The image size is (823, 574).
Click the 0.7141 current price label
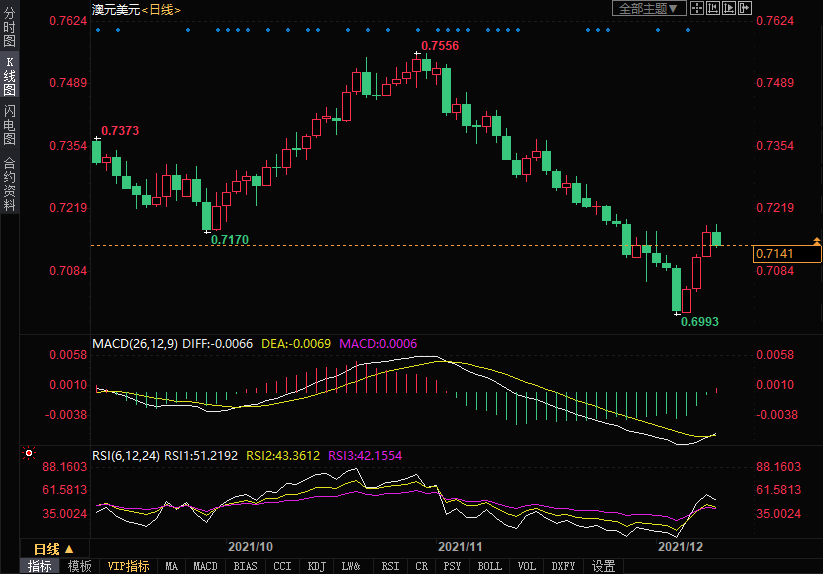(786, 254)
